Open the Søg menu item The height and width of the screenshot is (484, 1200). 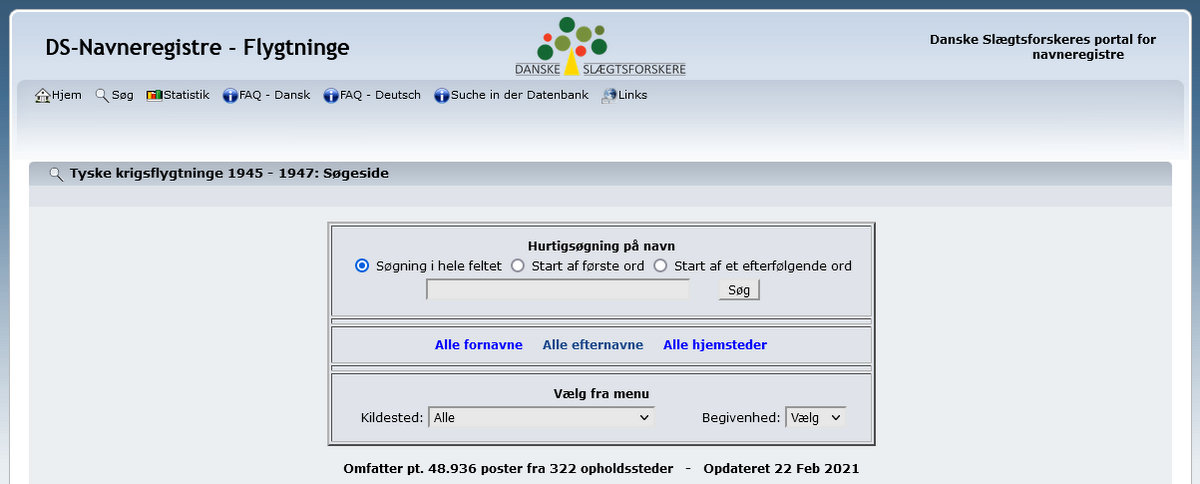(x=122, y=95)
